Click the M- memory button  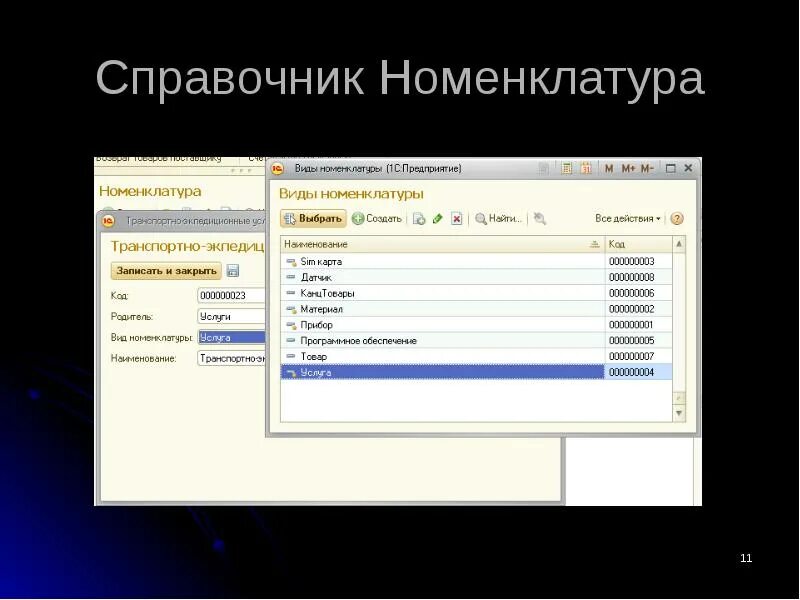pyautogui.click(x=647, y=168)
